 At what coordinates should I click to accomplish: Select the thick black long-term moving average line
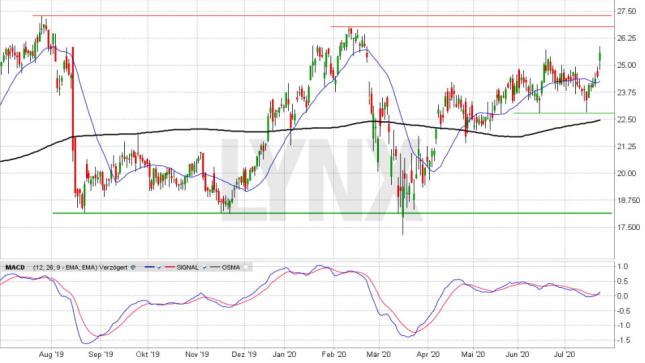coord(300,130)
